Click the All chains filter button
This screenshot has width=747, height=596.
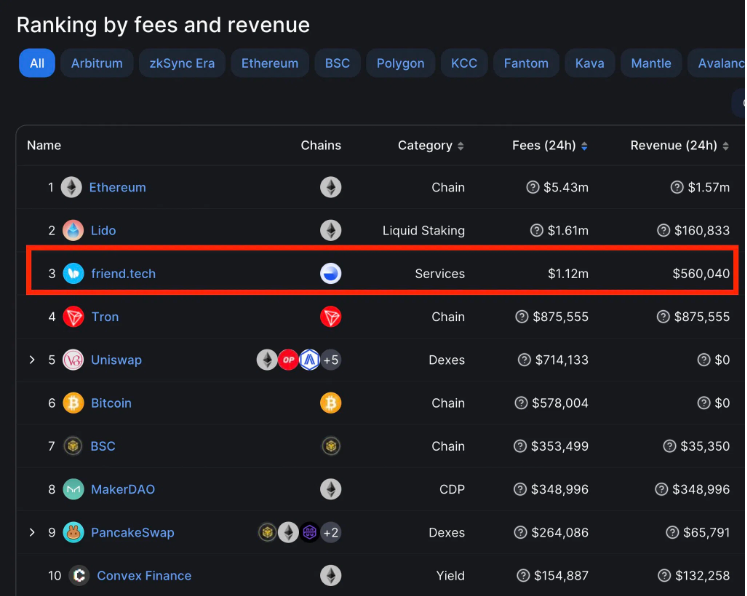coord(37,63)
